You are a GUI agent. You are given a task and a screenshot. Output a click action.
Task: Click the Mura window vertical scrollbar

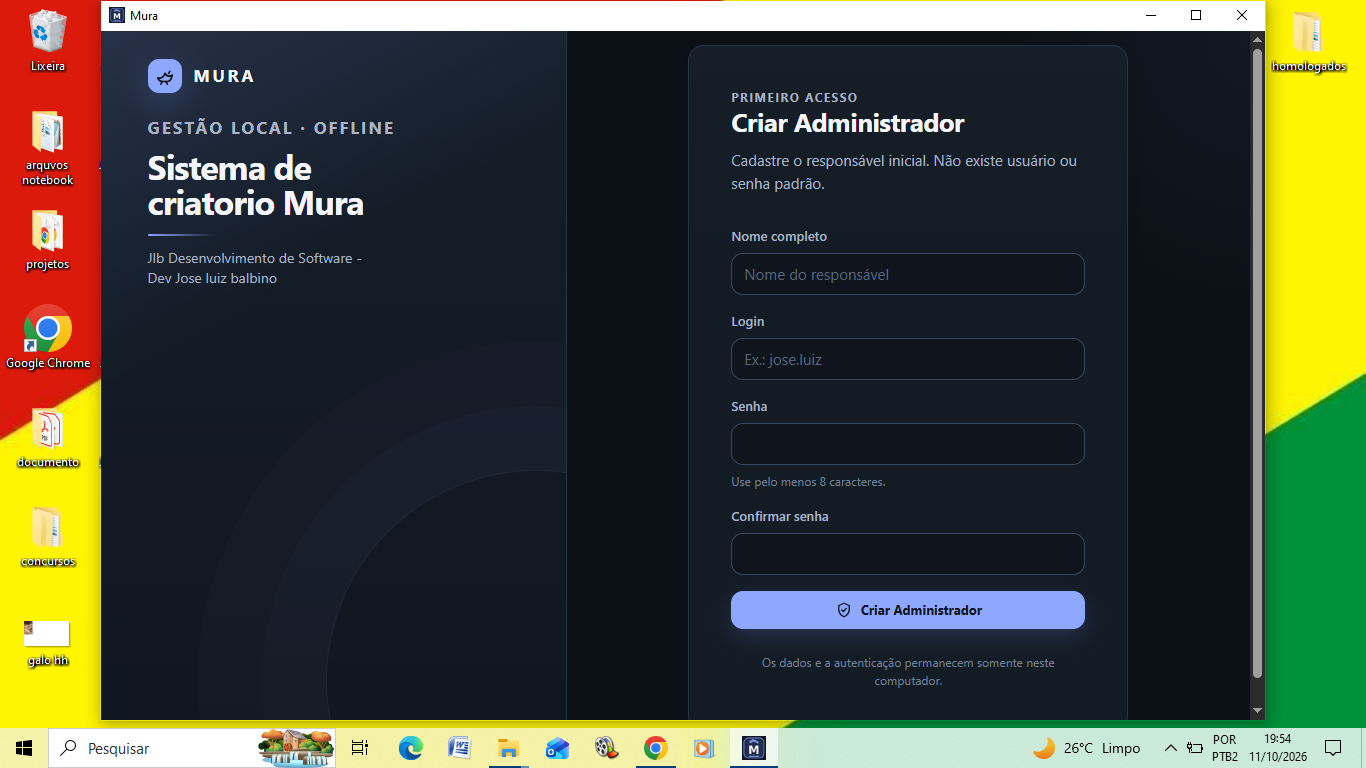pos(1258,363)
